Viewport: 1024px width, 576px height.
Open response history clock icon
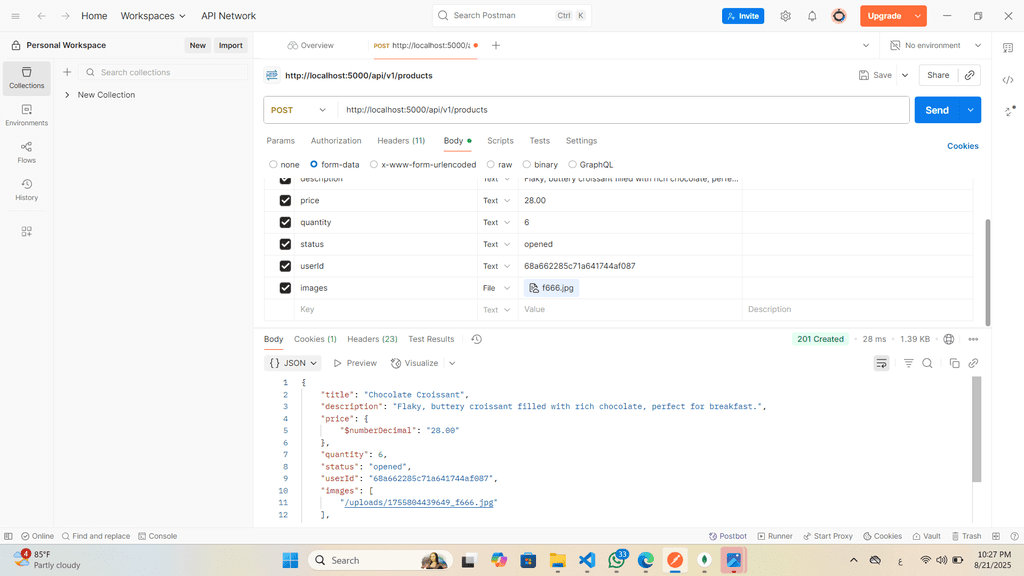coord(476,339)
